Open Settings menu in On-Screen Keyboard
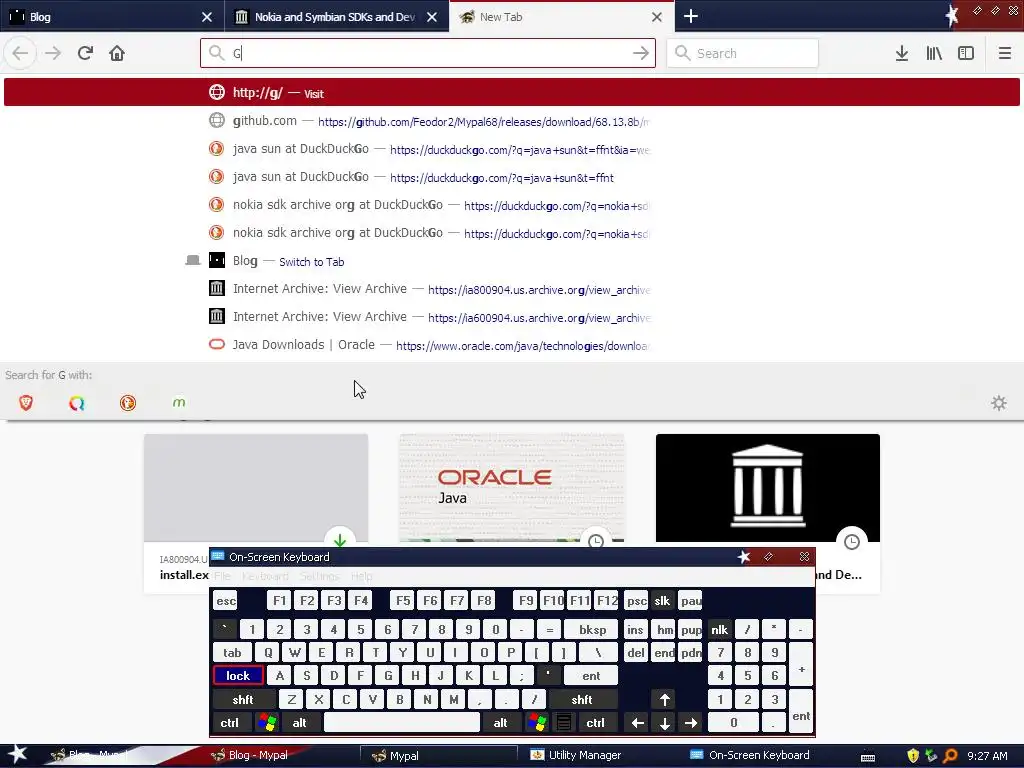 coord(319,576)
